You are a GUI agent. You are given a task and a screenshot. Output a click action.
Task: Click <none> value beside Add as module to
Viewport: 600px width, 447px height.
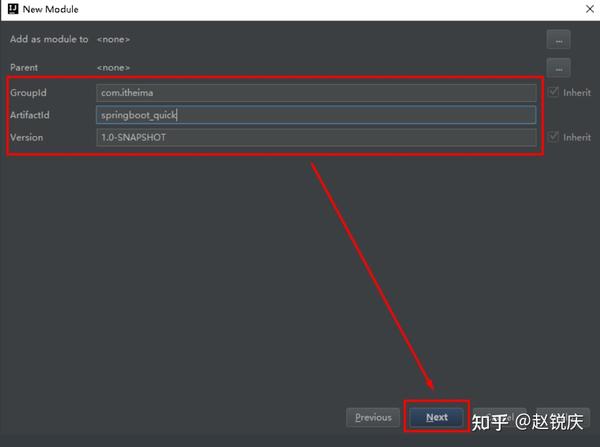[113, 39]
